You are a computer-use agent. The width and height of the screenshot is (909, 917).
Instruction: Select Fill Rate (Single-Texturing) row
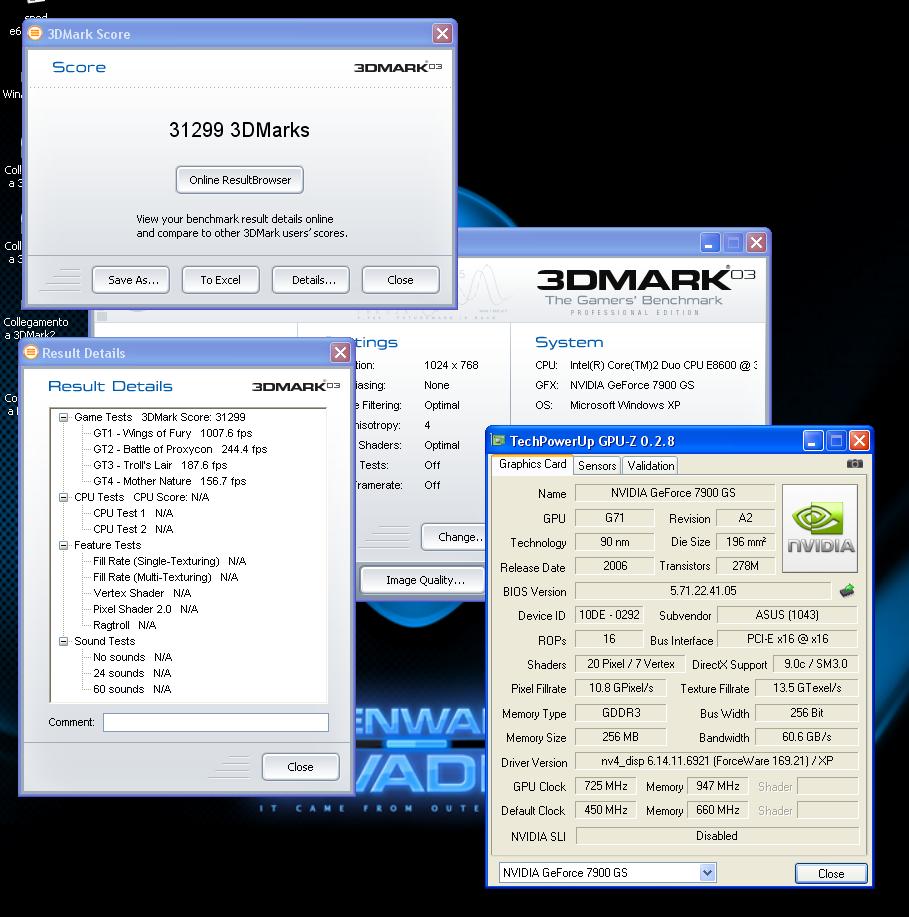170,561
